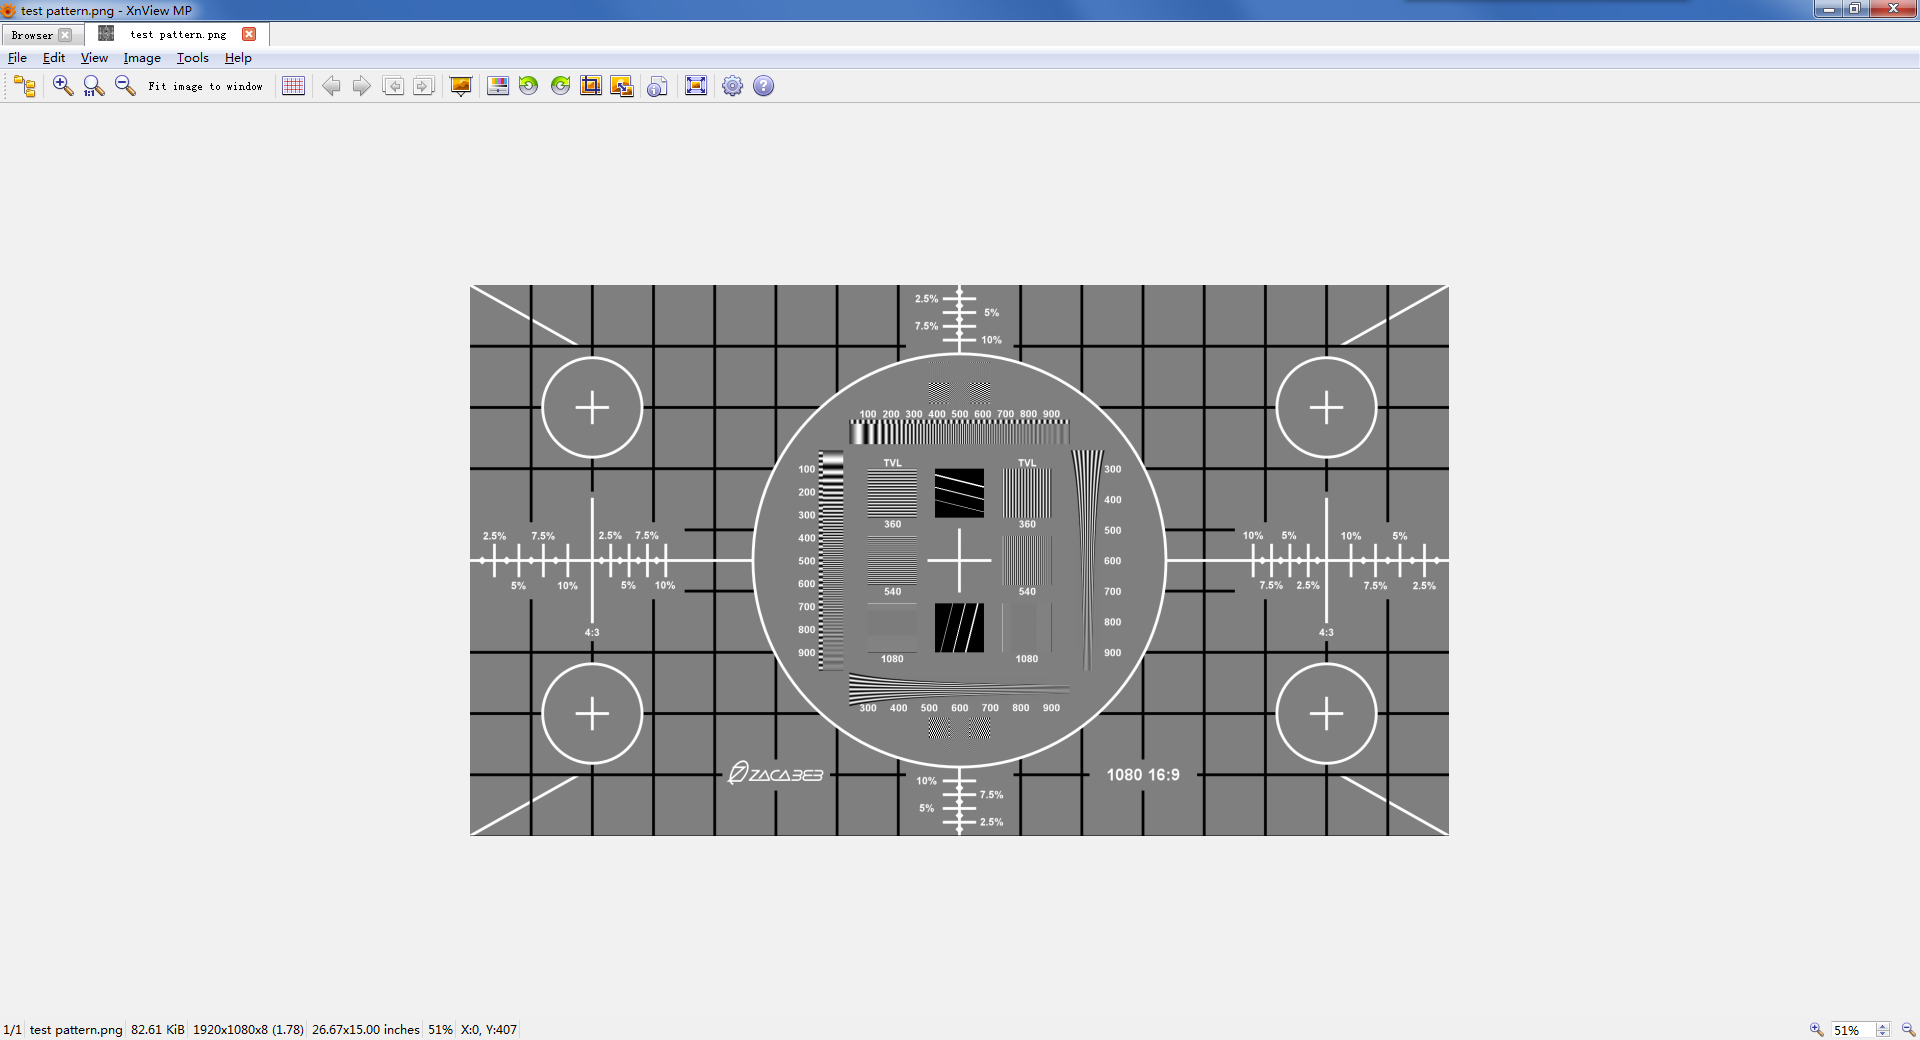This screenshot has height=1040, width=1920.
Task: Start the slideshow presentation
Action: point(461,86)
